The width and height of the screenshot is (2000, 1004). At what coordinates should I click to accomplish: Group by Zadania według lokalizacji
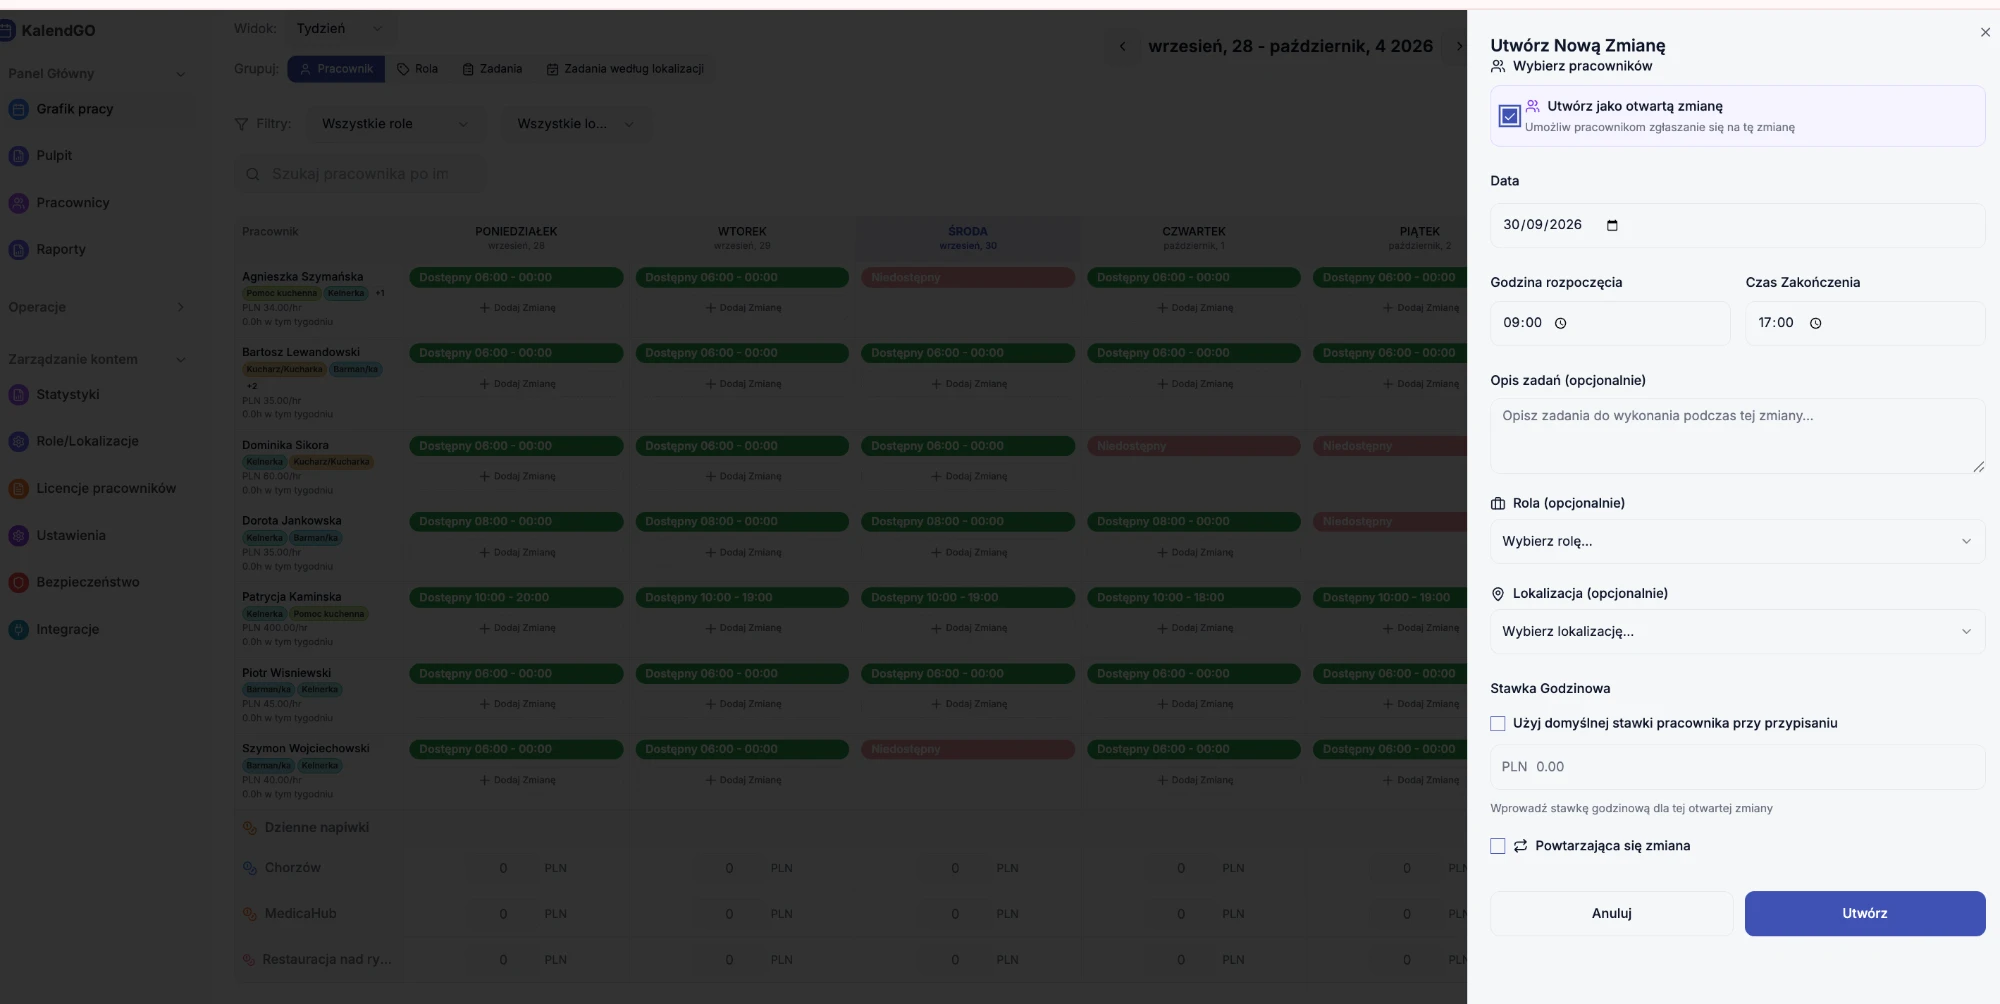[625, 69]
